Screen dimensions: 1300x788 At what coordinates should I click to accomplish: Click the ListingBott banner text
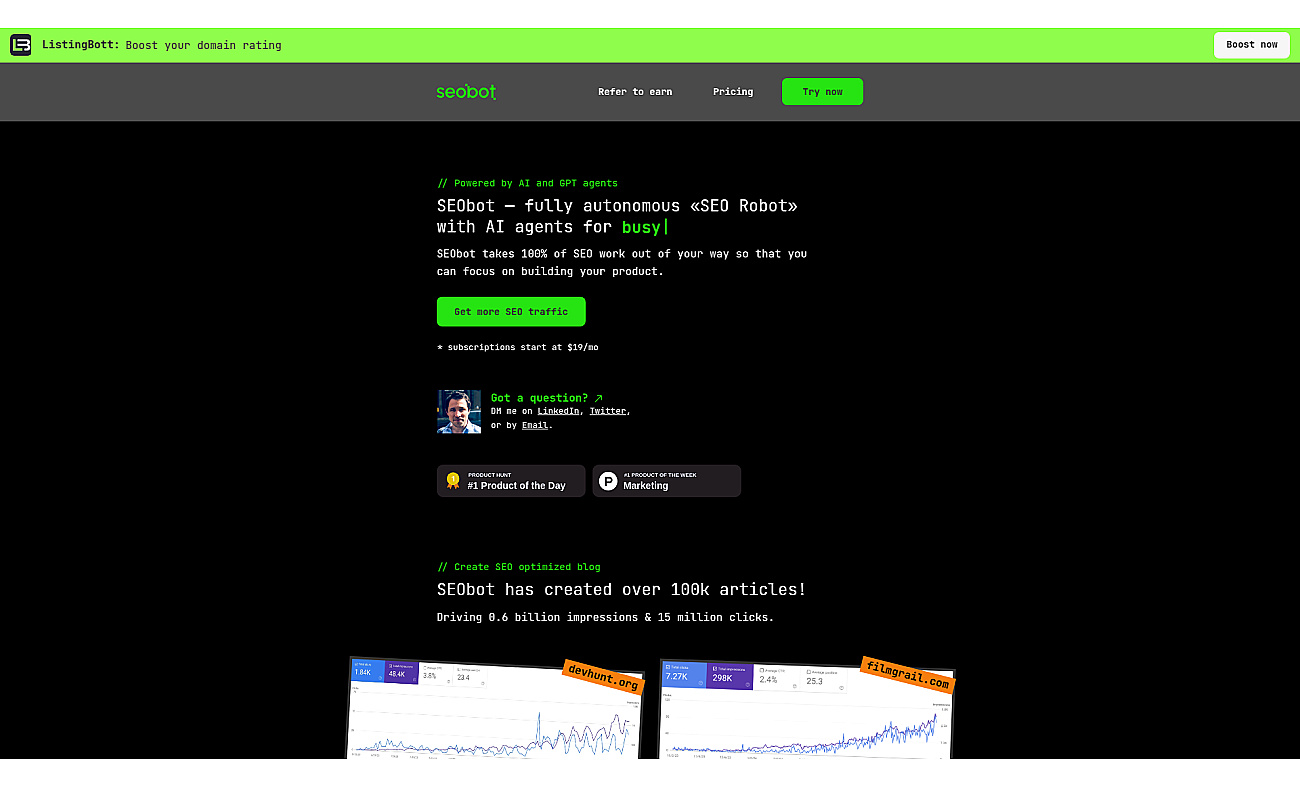click(x=162, y=45)
